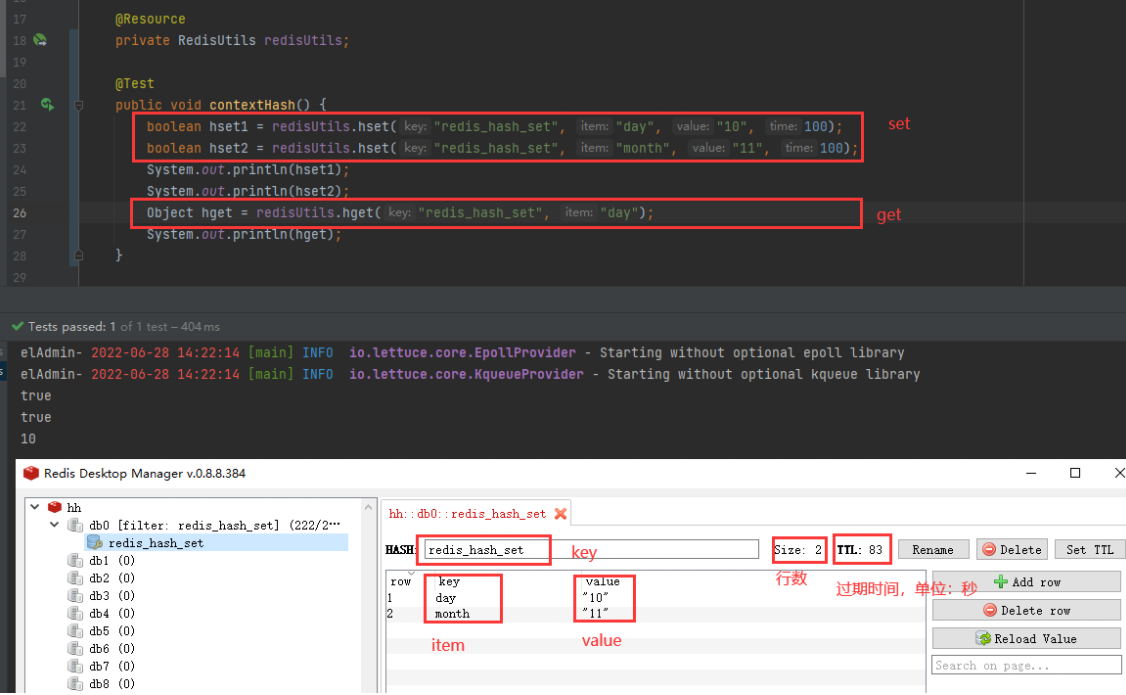Click the db0 database icon

(75, 525)
